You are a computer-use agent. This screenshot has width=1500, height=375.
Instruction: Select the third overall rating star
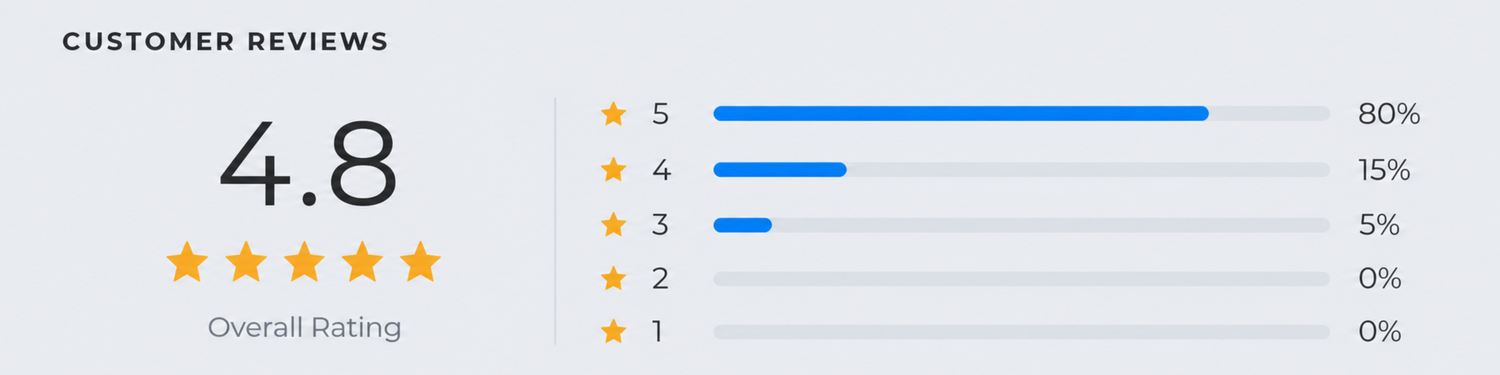tap(304, 262)
